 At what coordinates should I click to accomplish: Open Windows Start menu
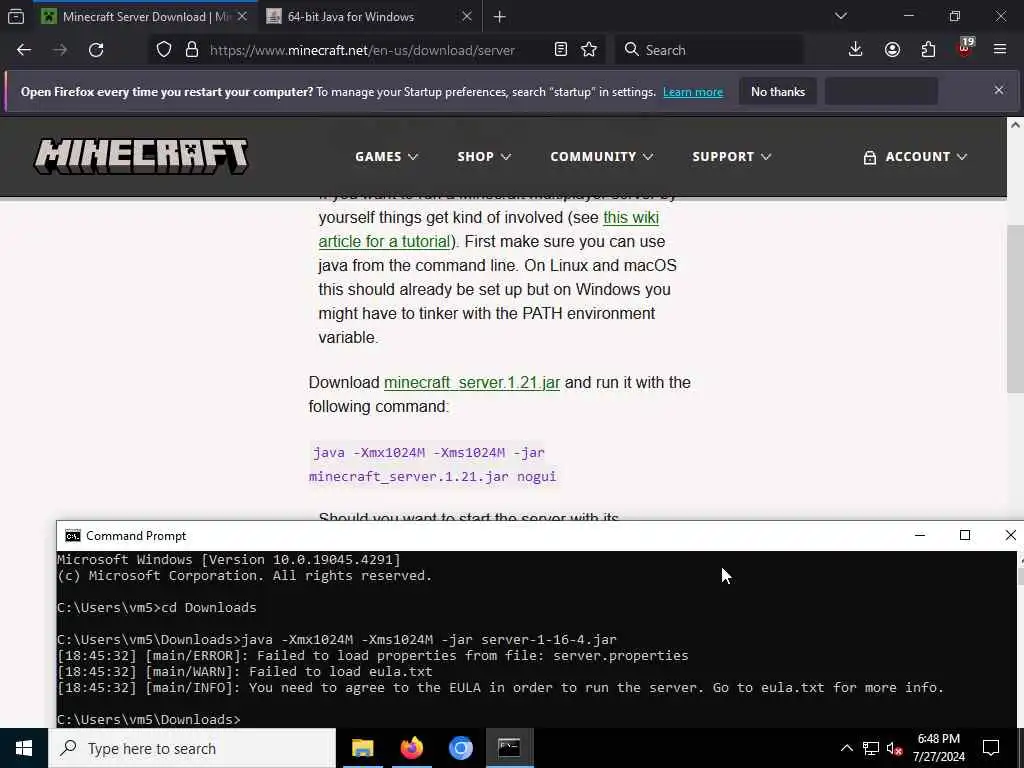point(24,748)
